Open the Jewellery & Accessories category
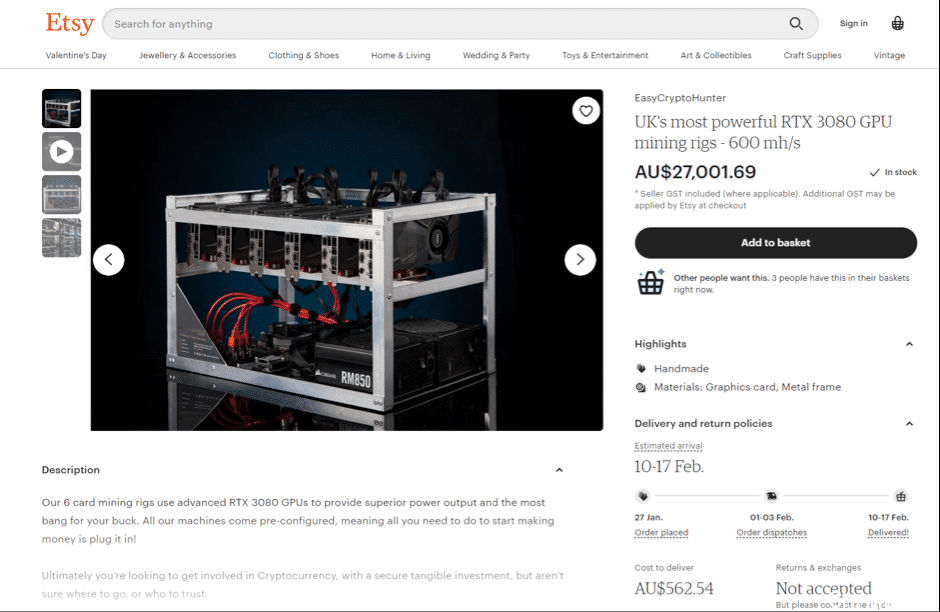Screen dimensions: 940x612 coord(188,55)
